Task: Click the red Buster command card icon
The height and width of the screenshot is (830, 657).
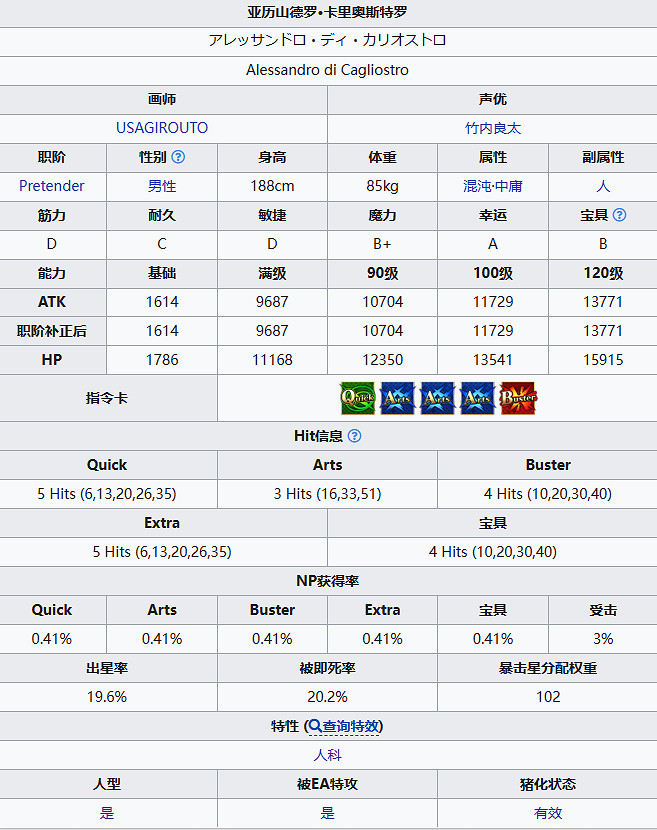Action: [518, 398]
